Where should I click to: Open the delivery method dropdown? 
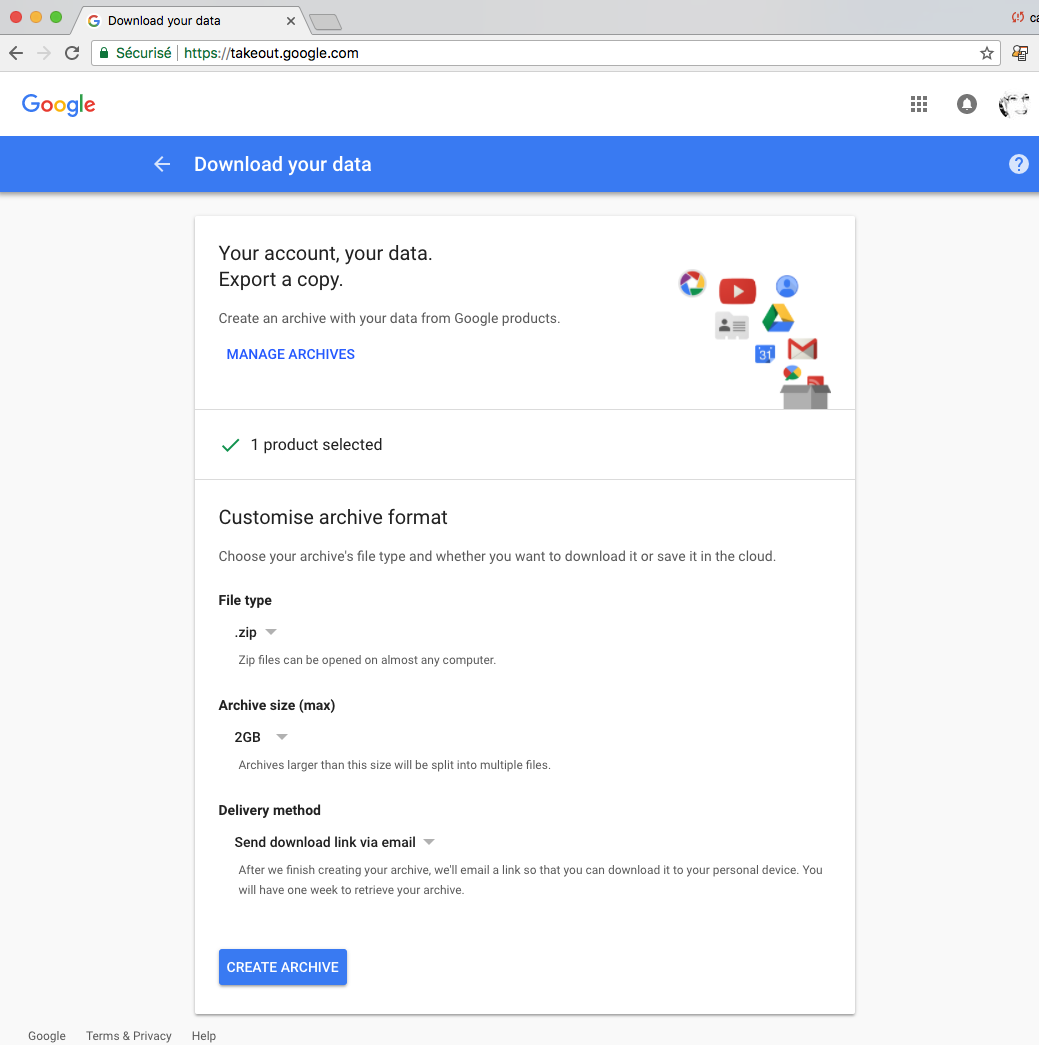(335, 842)
